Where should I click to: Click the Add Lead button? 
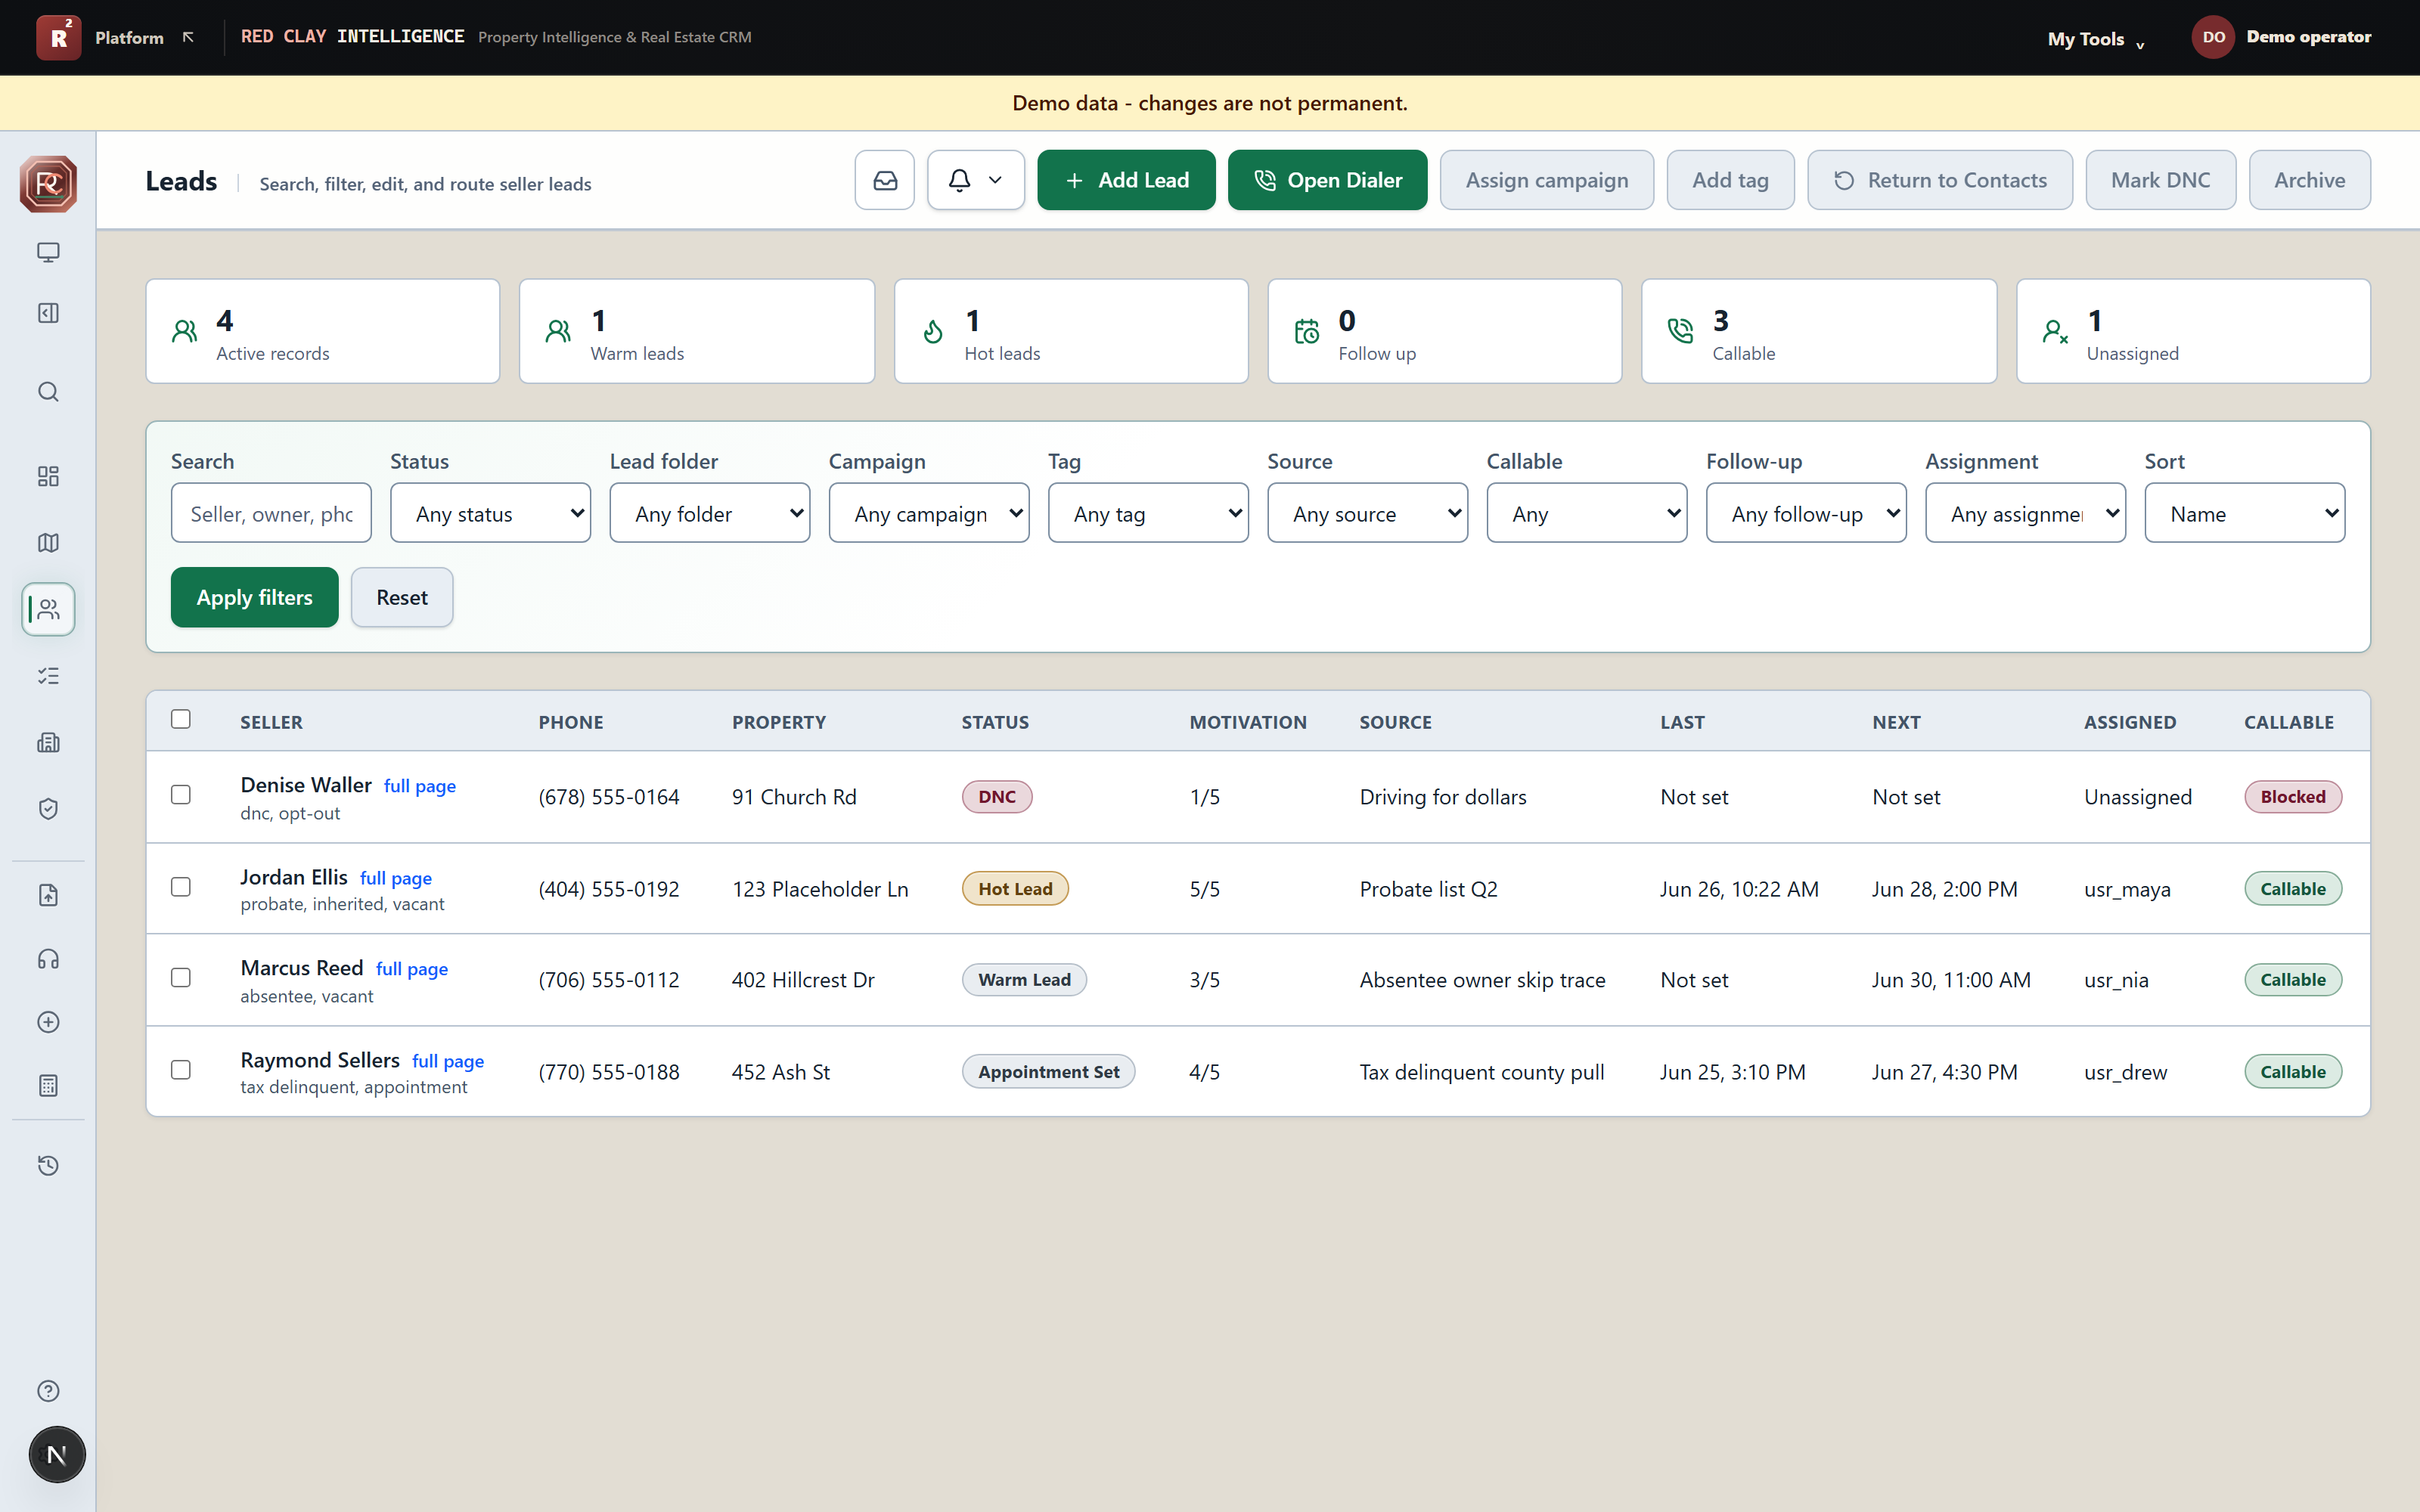click(x=1126, y=180)
